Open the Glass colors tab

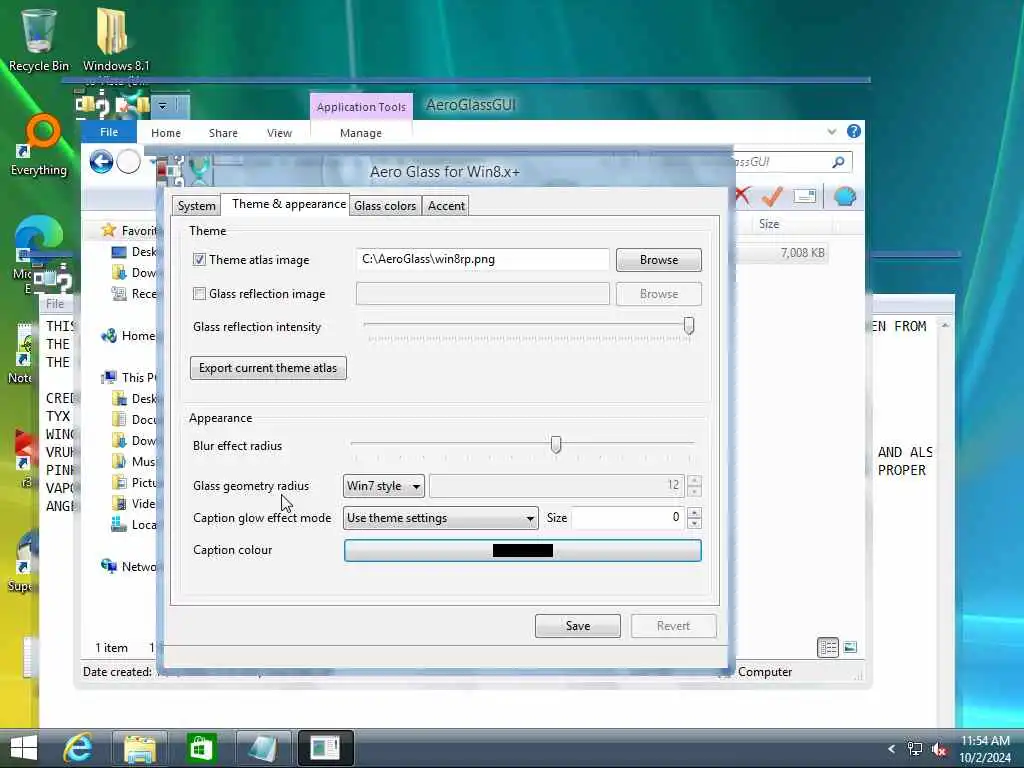click(385, 206)
